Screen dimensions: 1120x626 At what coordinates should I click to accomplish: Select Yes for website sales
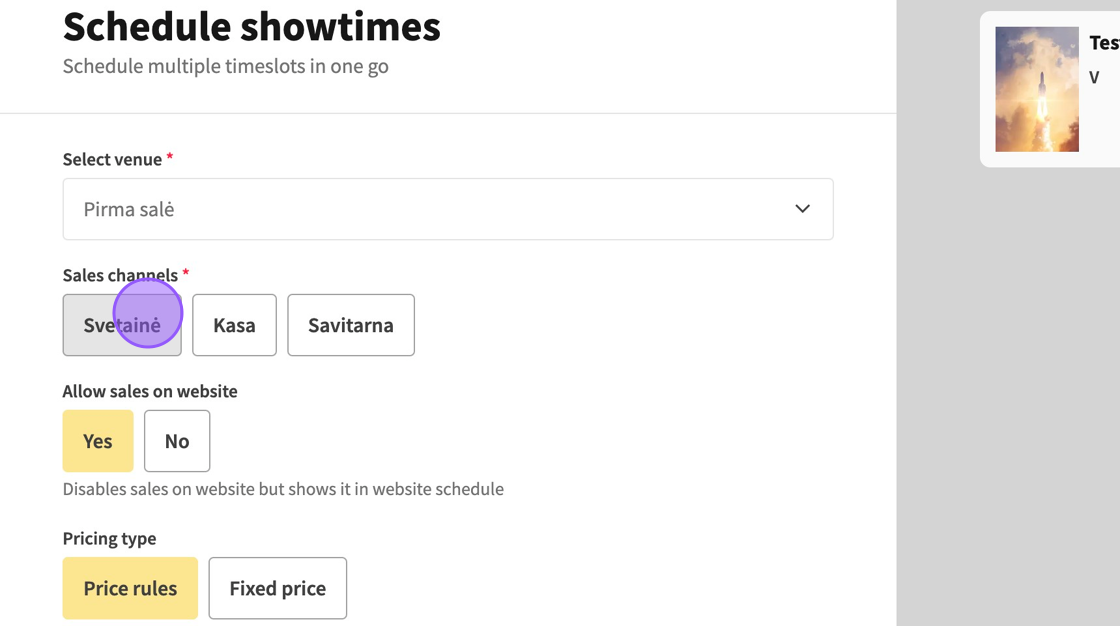point(98,441)
